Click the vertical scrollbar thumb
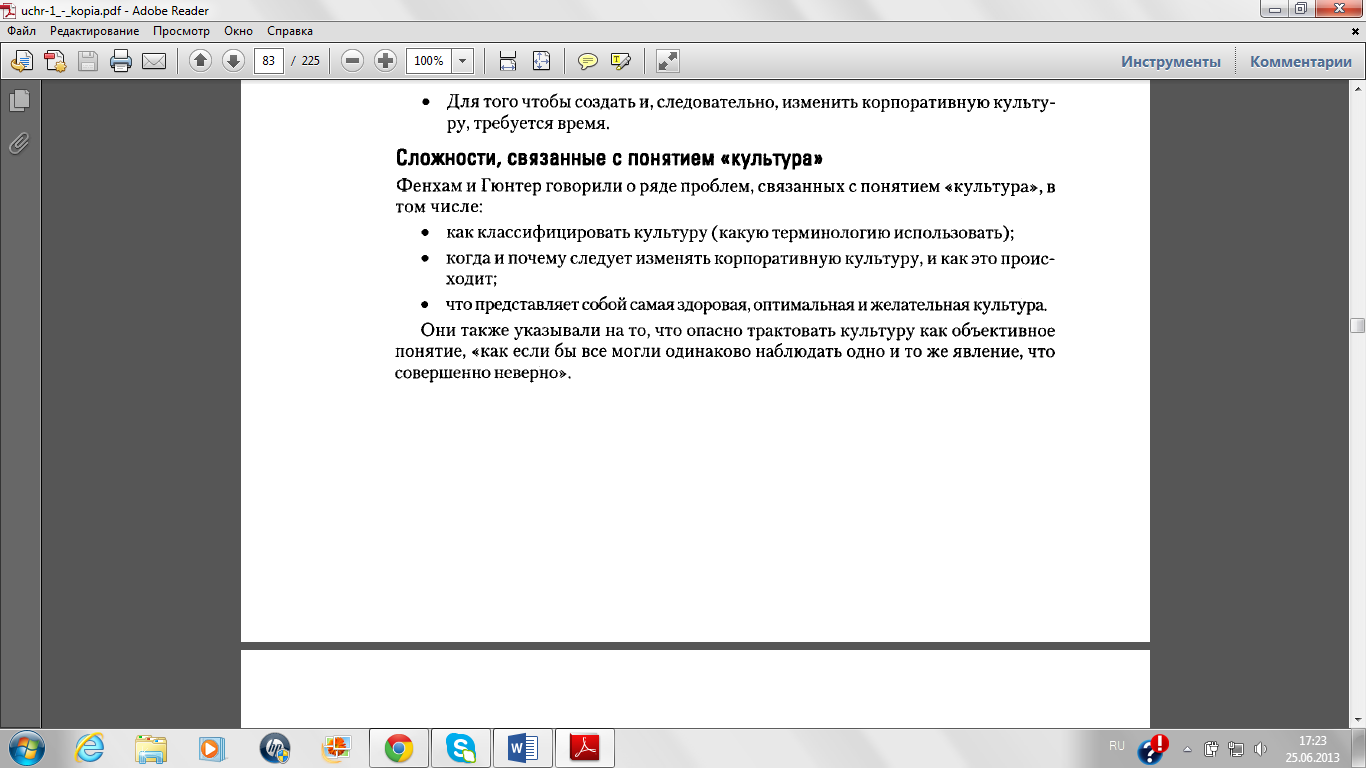 coord(1357,325)
